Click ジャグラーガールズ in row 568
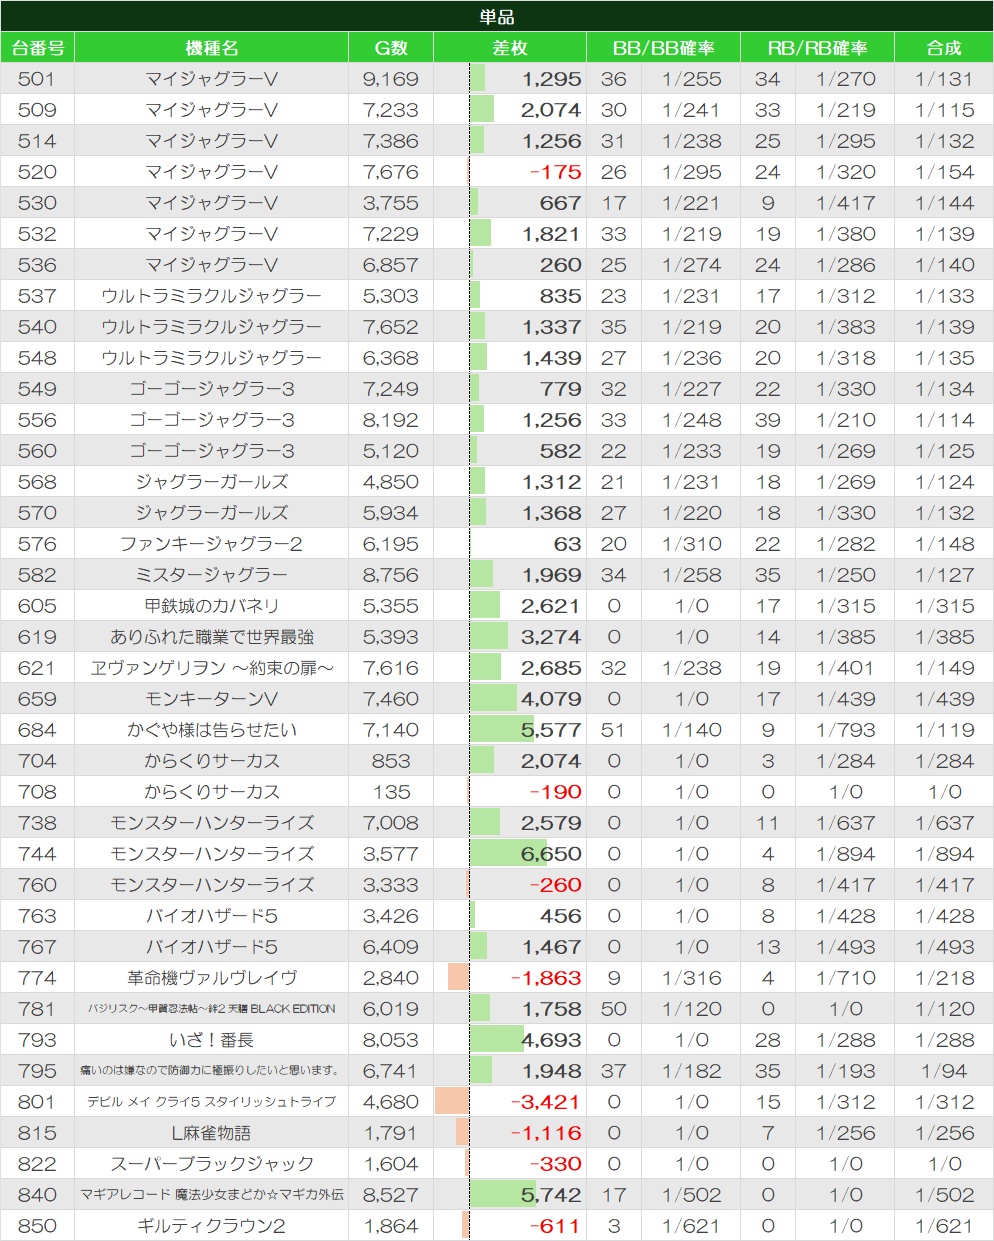994x1241 pixels. click(211, 482)
